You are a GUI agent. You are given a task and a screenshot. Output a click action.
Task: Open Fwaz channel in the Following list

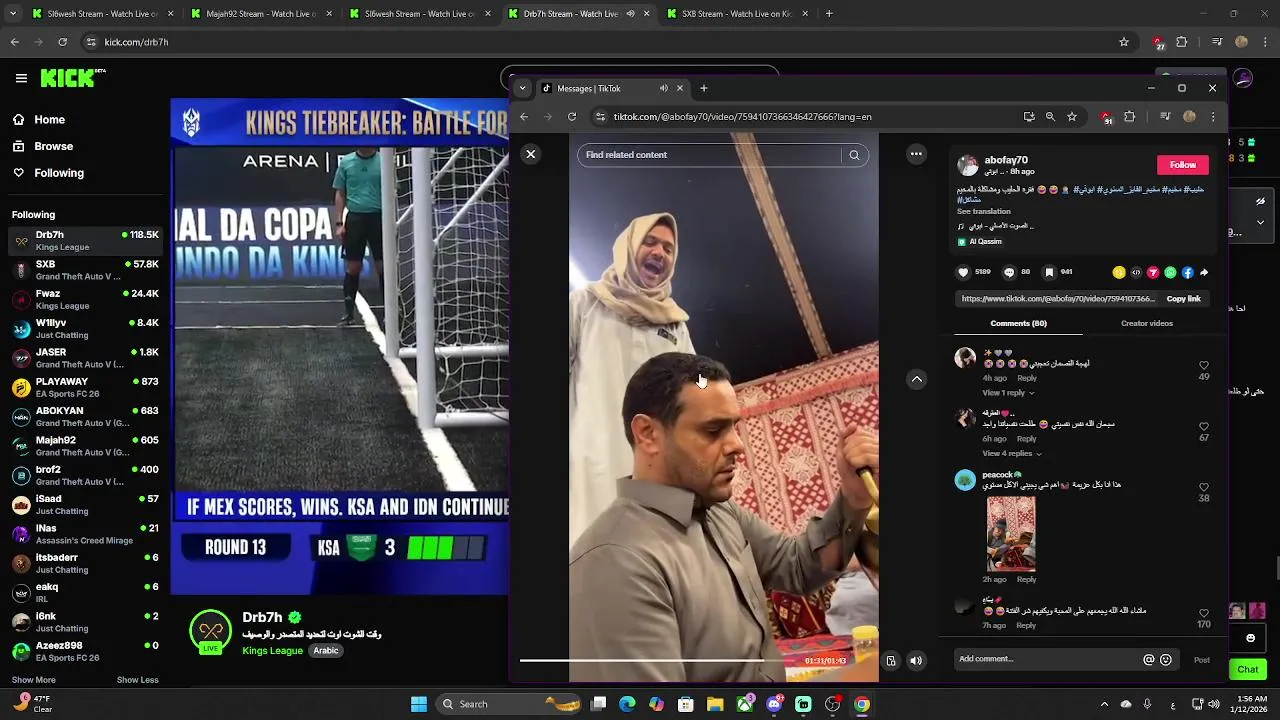click(85, 300)
